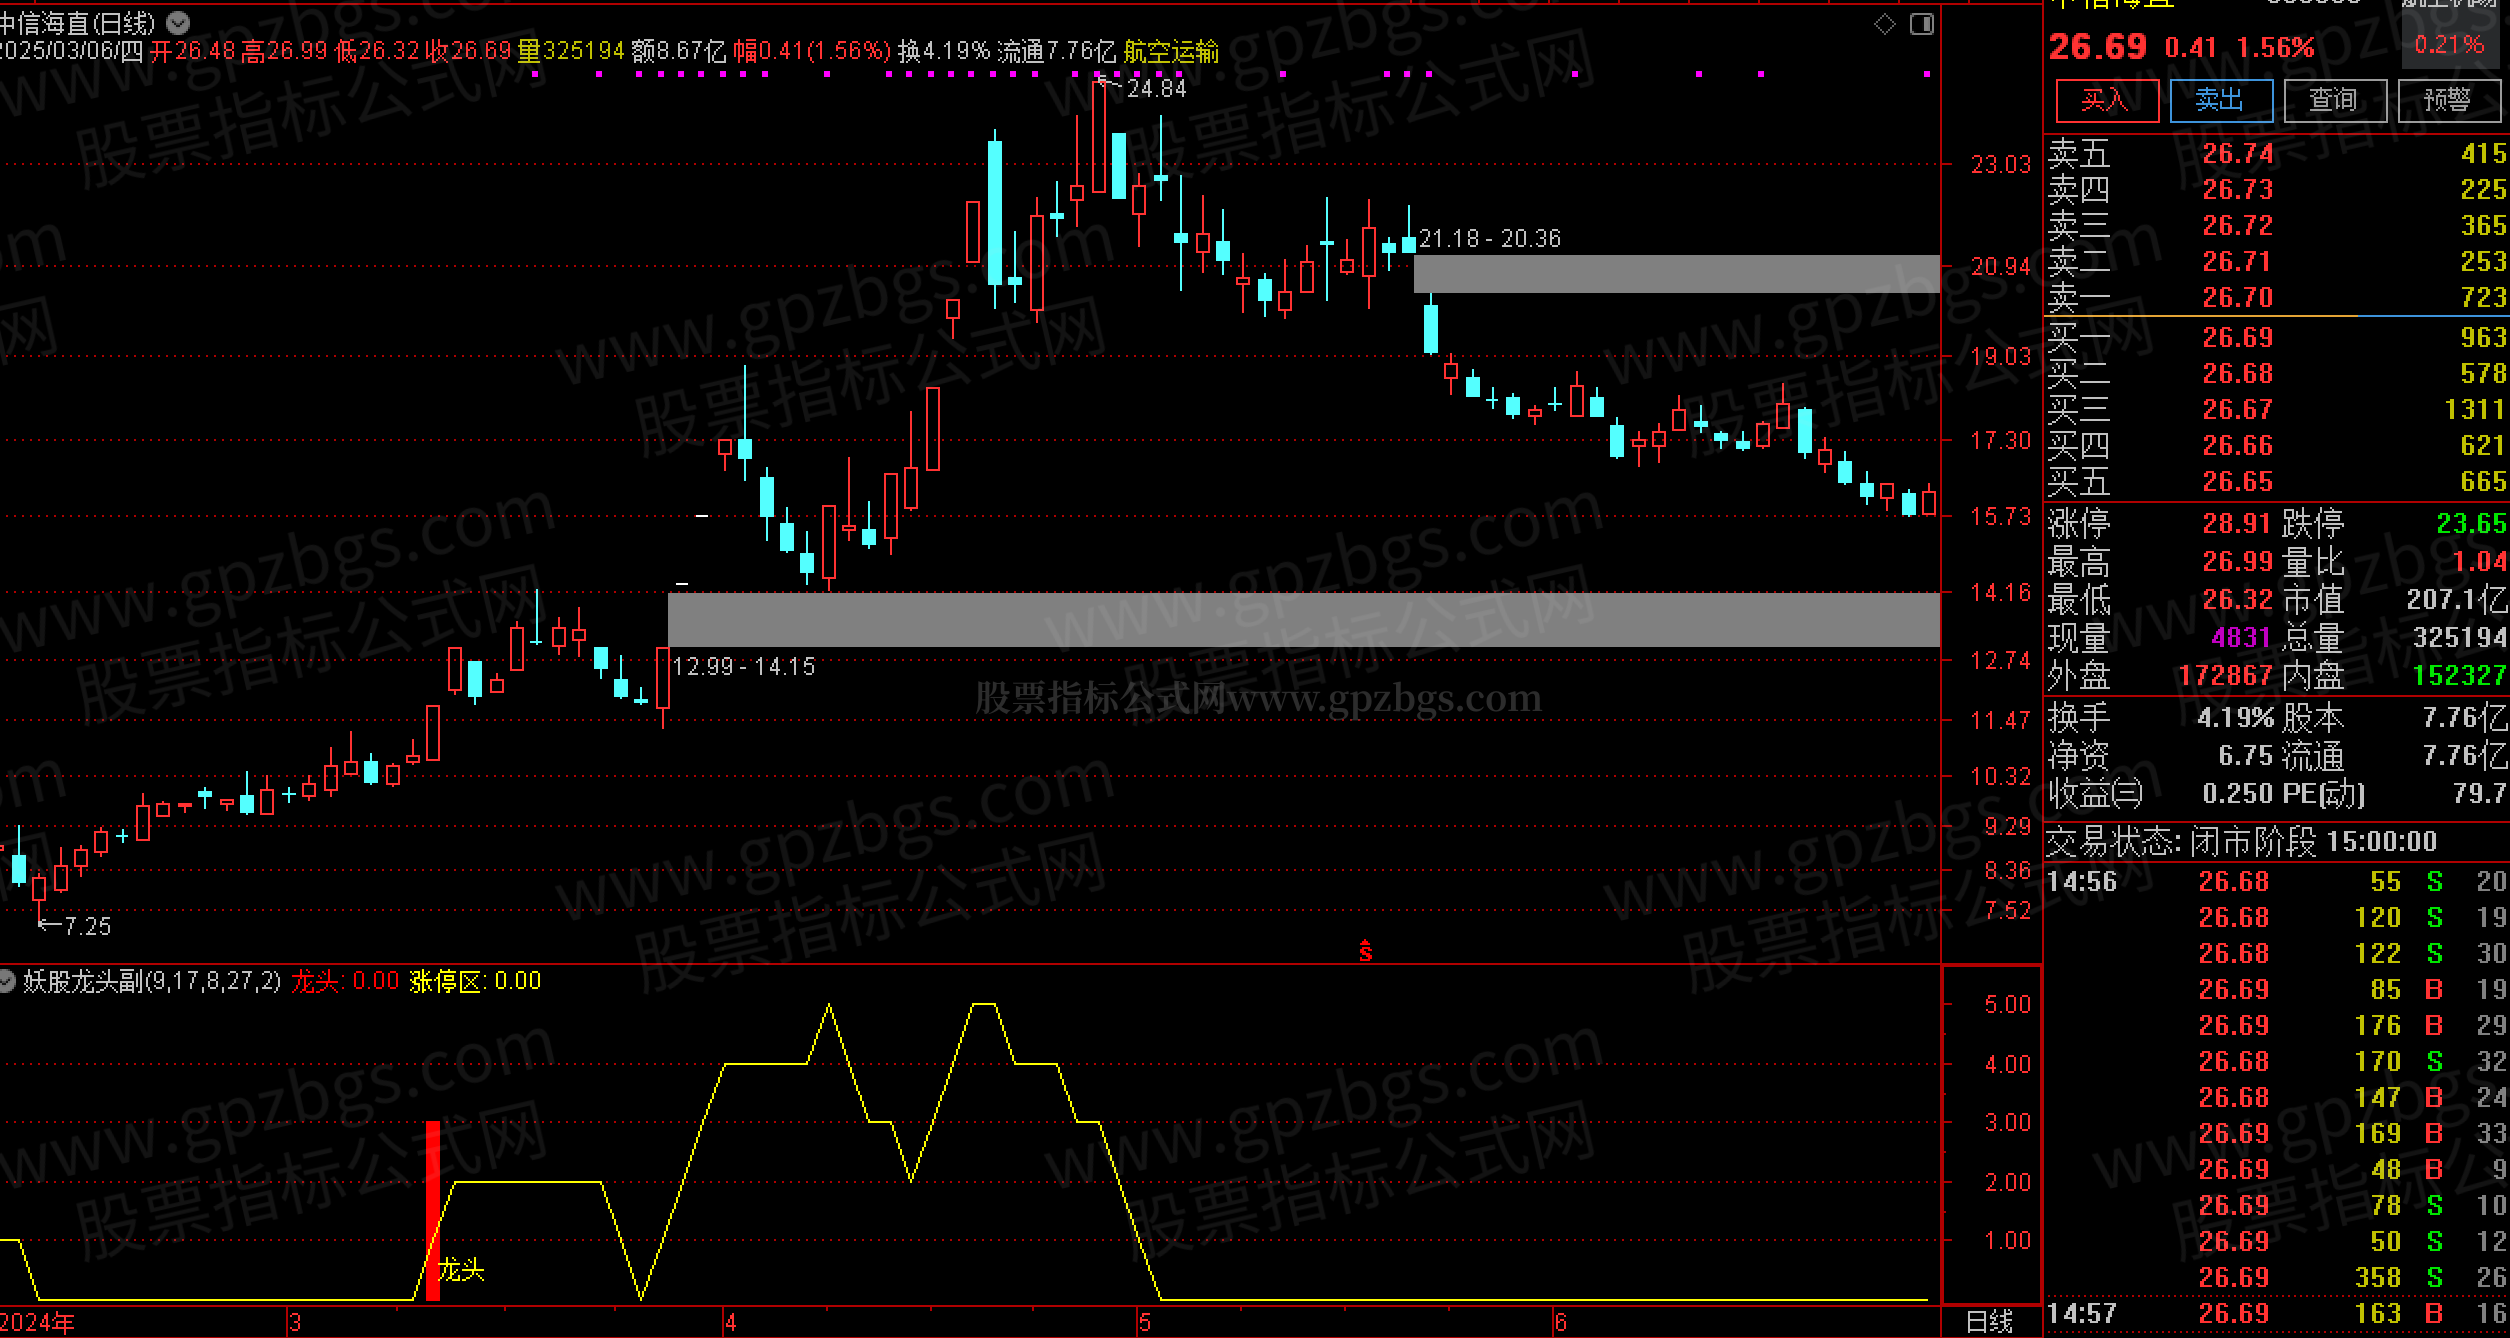Open dropdown next to 中信海直(日线) title

coord(178,22)
